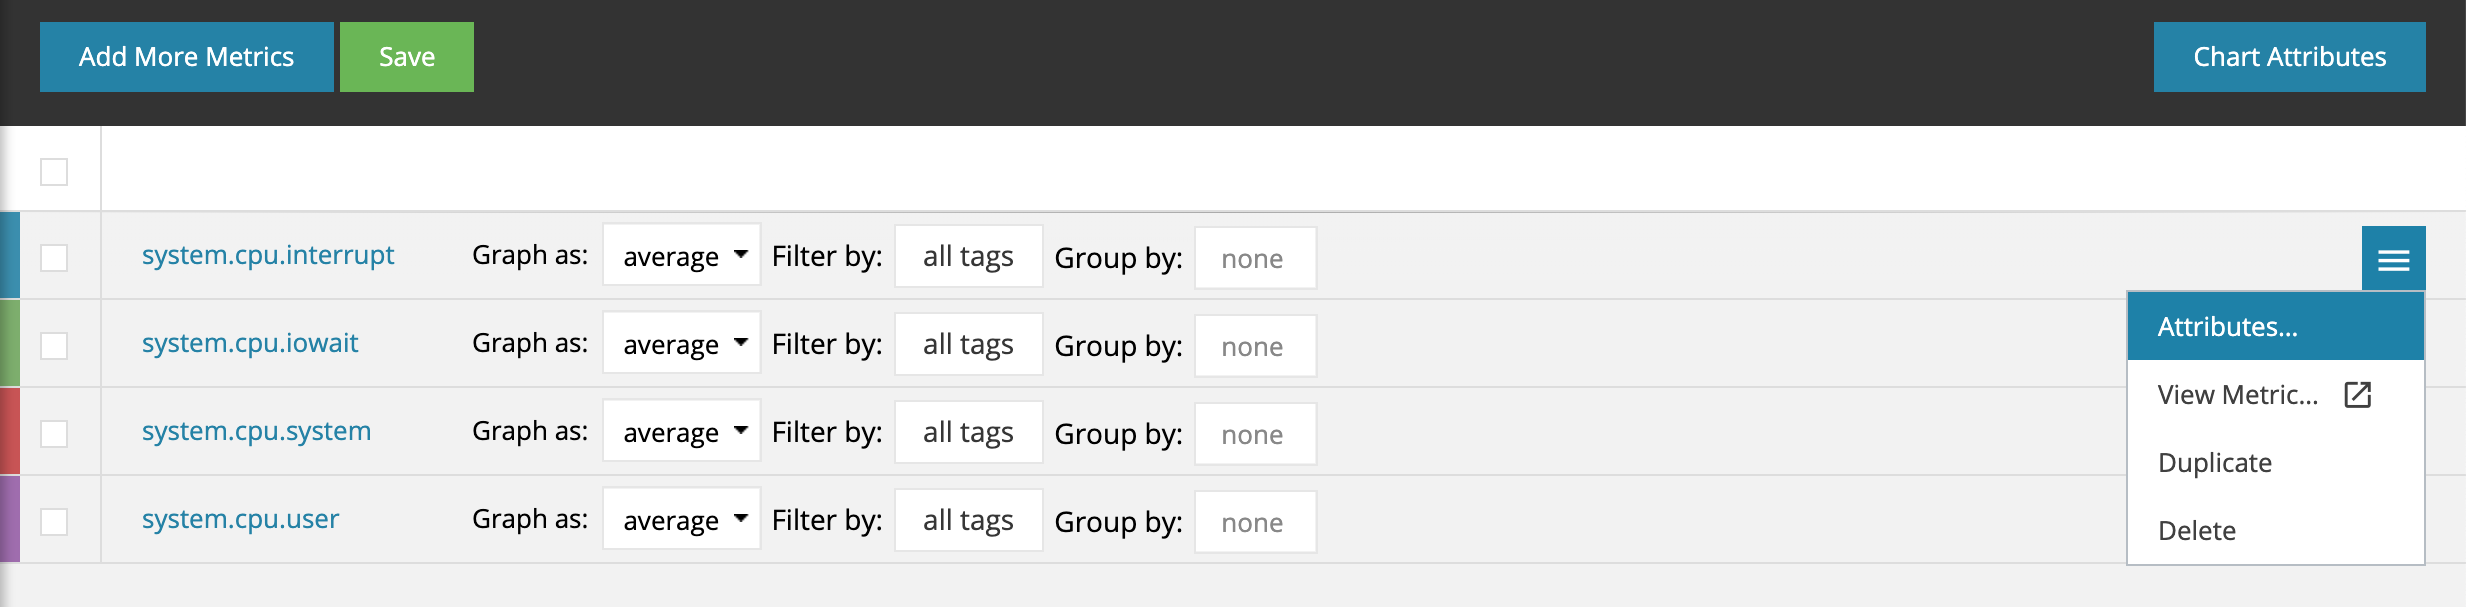Image resolution: width=2466 pixels, height=607 pixels.
Task: Click the external link icon beside View Metric
Action: 2357,395
